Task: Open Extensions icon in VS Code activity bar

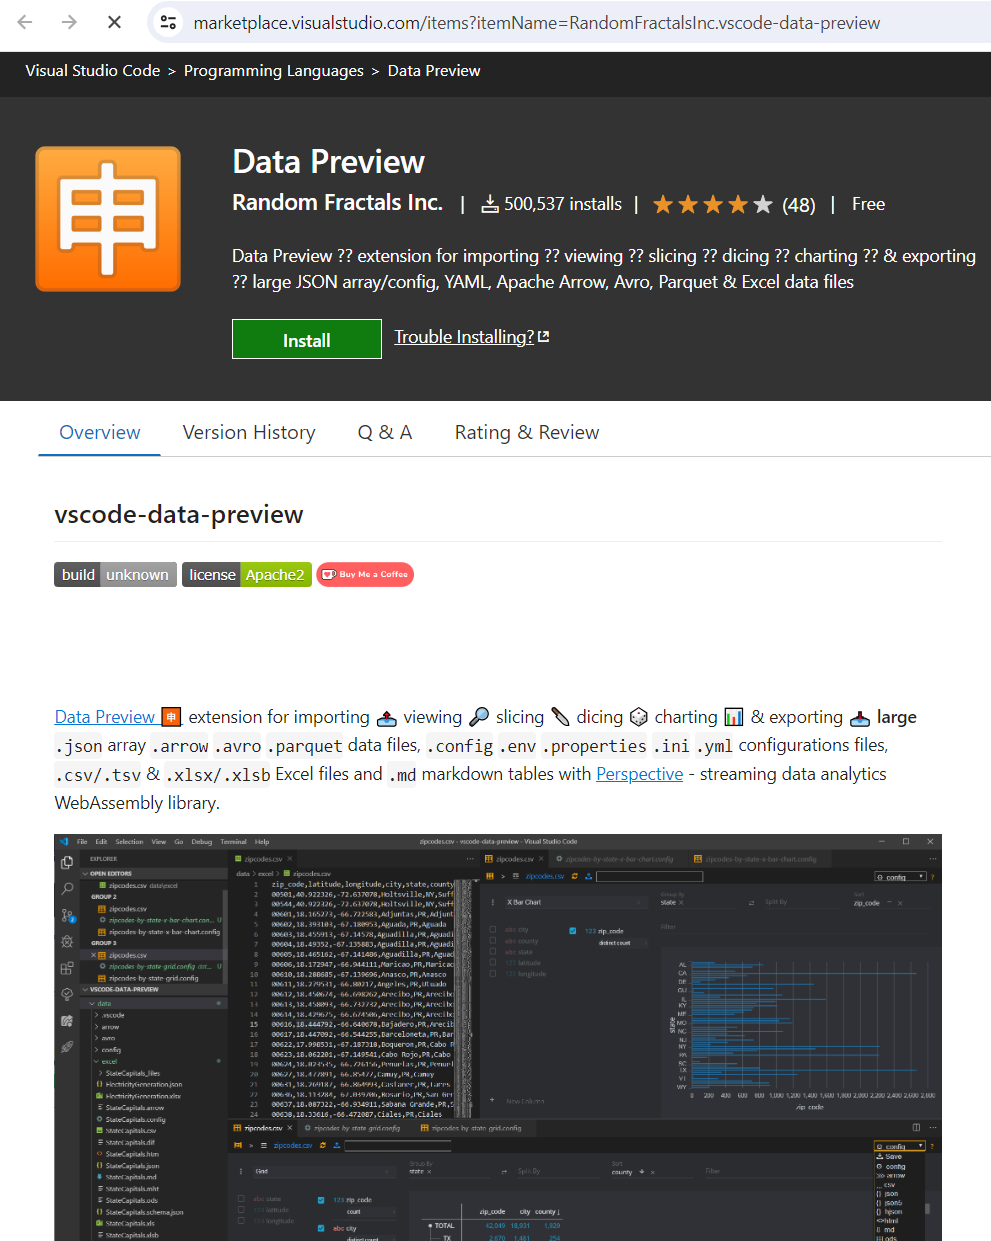Action: click(67, 968)
